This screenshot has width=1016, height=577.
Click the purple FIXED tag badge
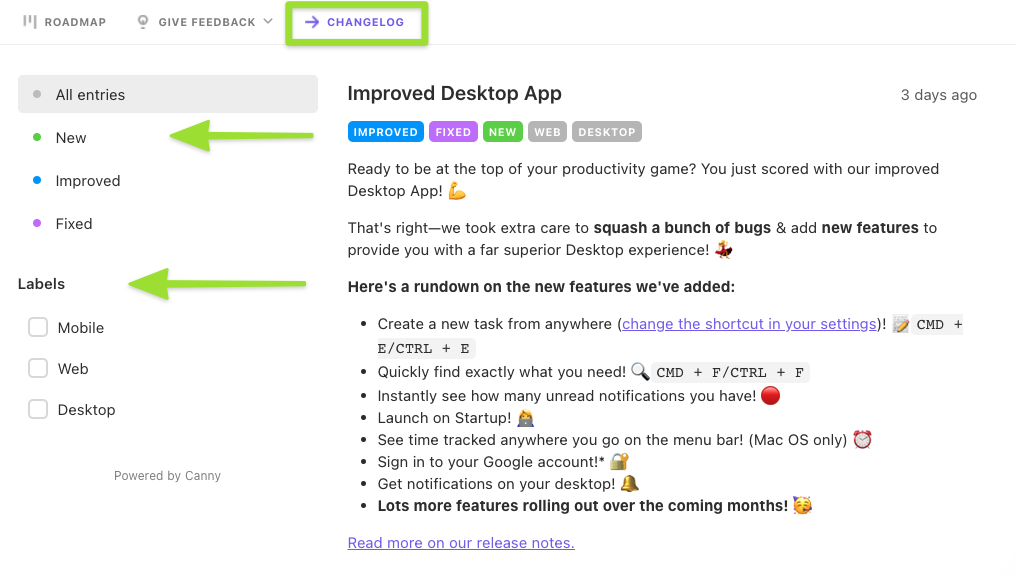454,132
